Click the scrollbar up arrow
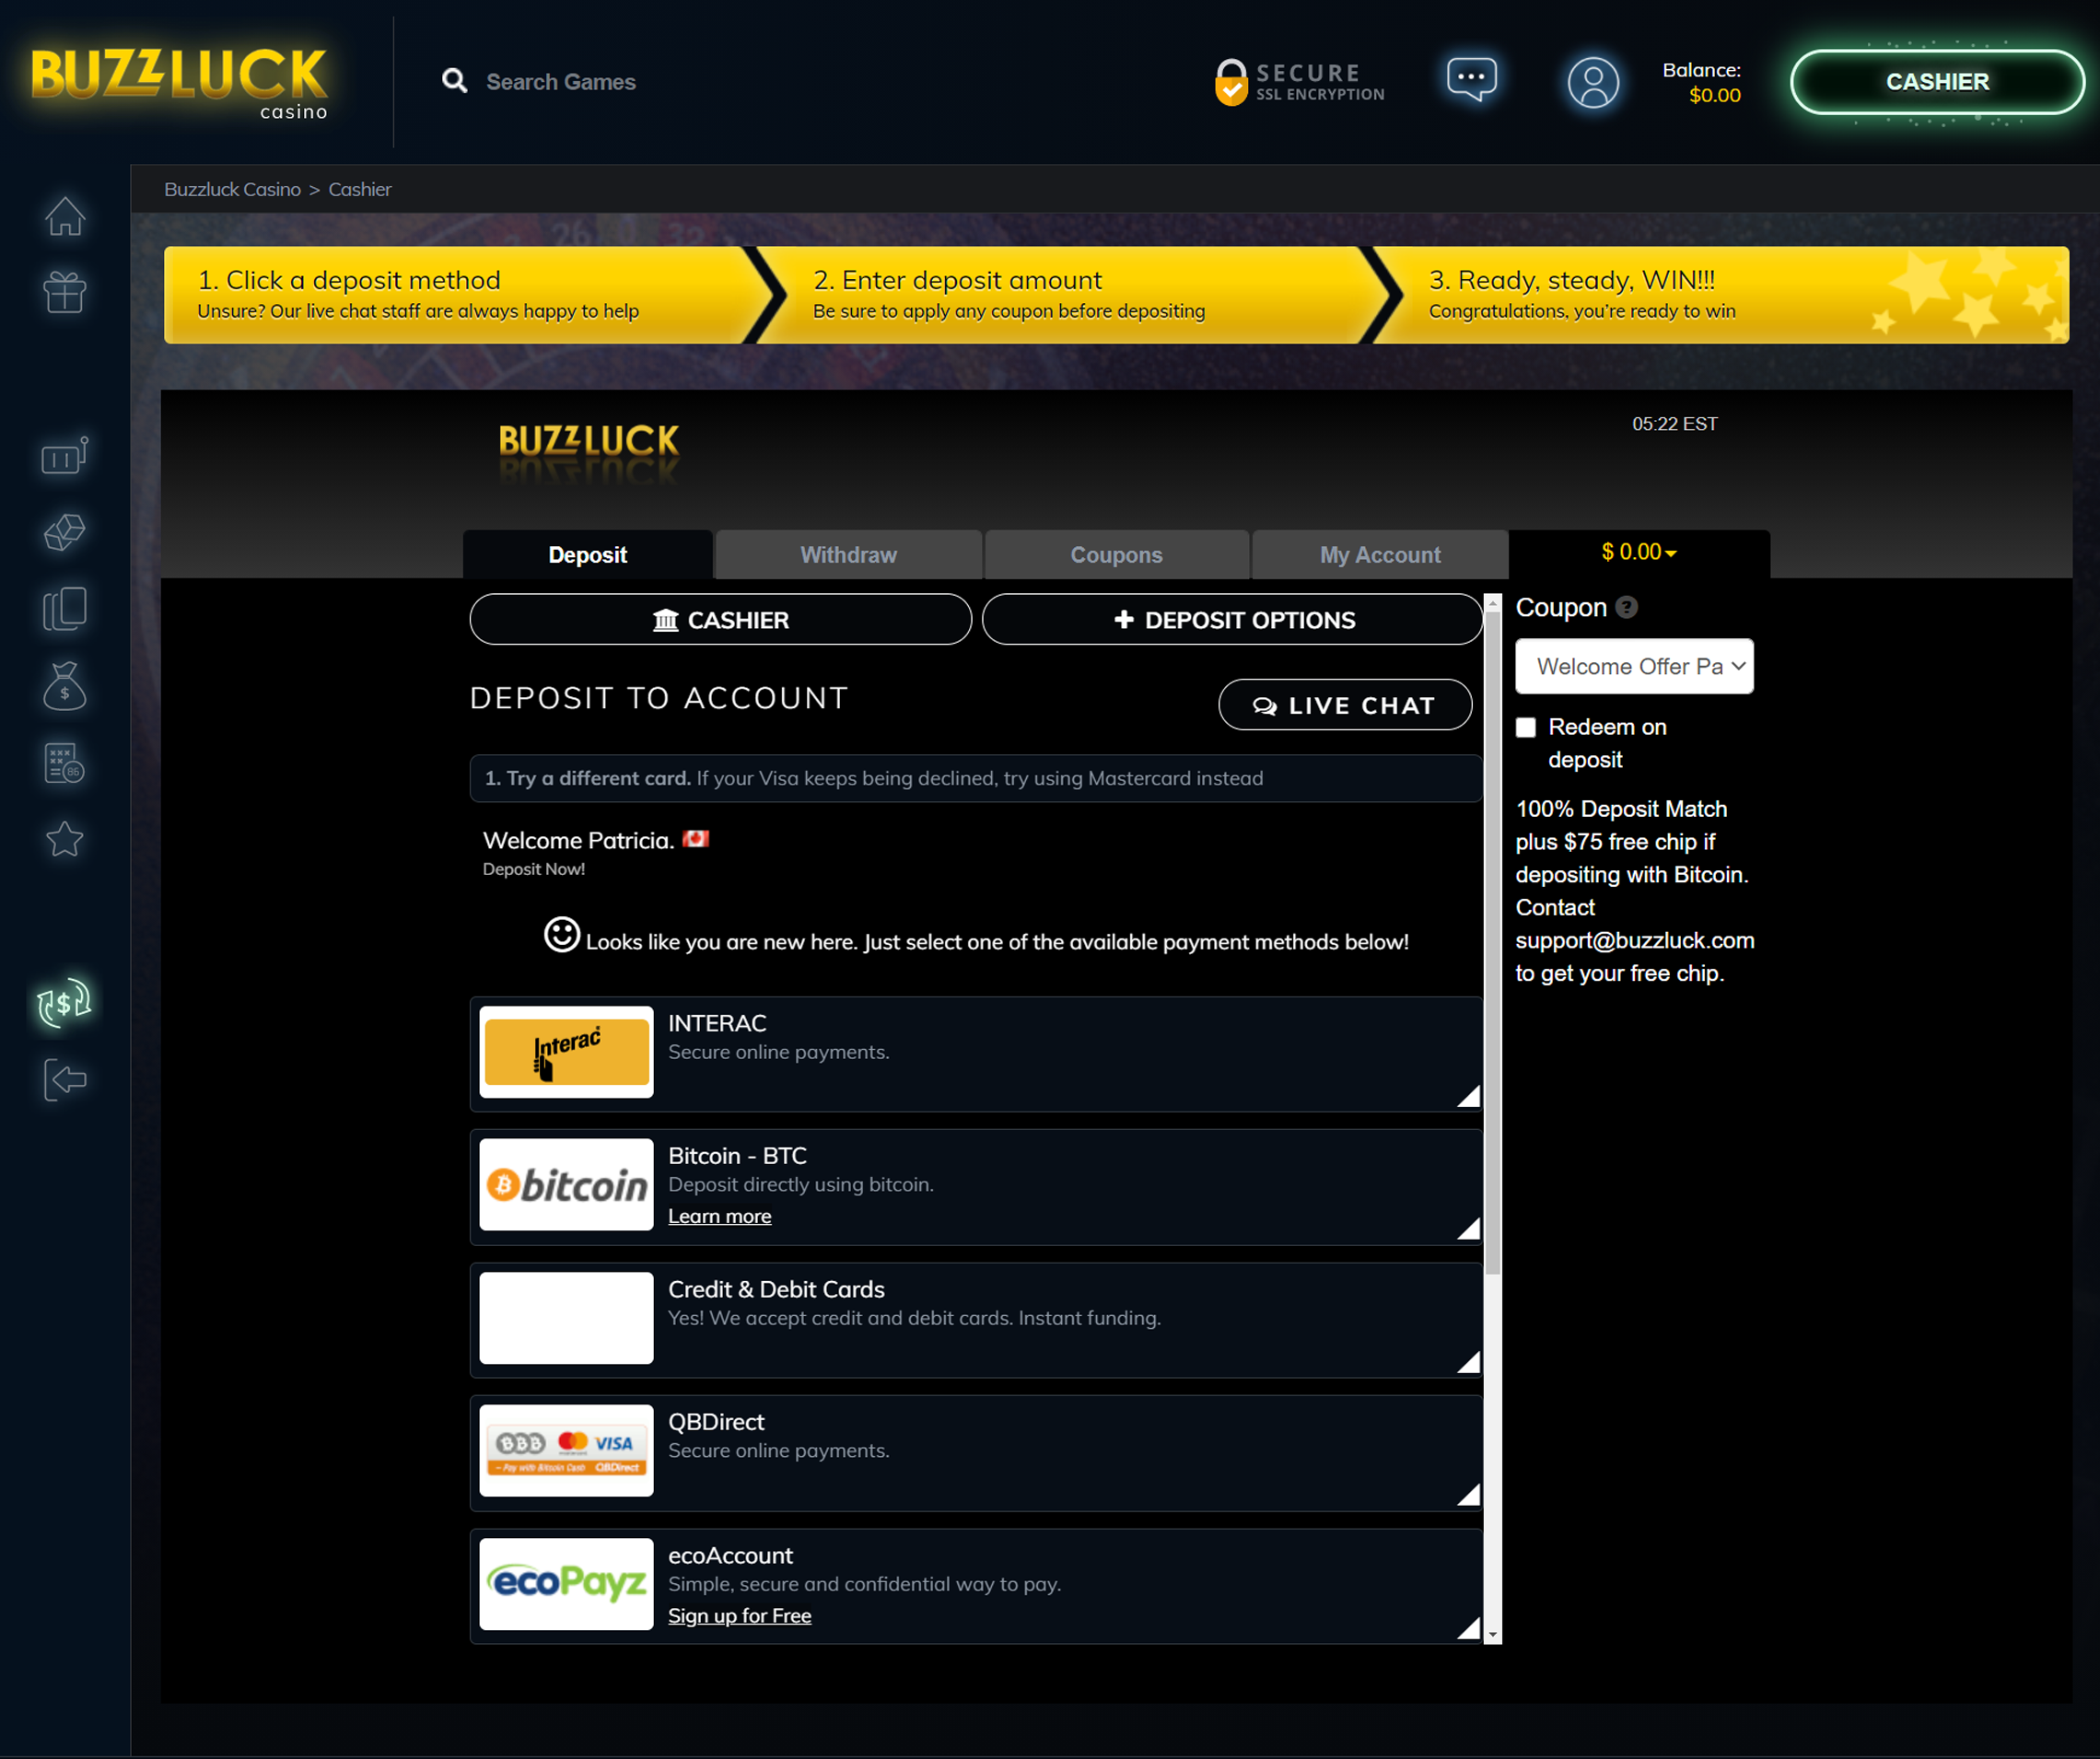The width and height of the screenshot is (2100, 1759). click(1493, 603)
